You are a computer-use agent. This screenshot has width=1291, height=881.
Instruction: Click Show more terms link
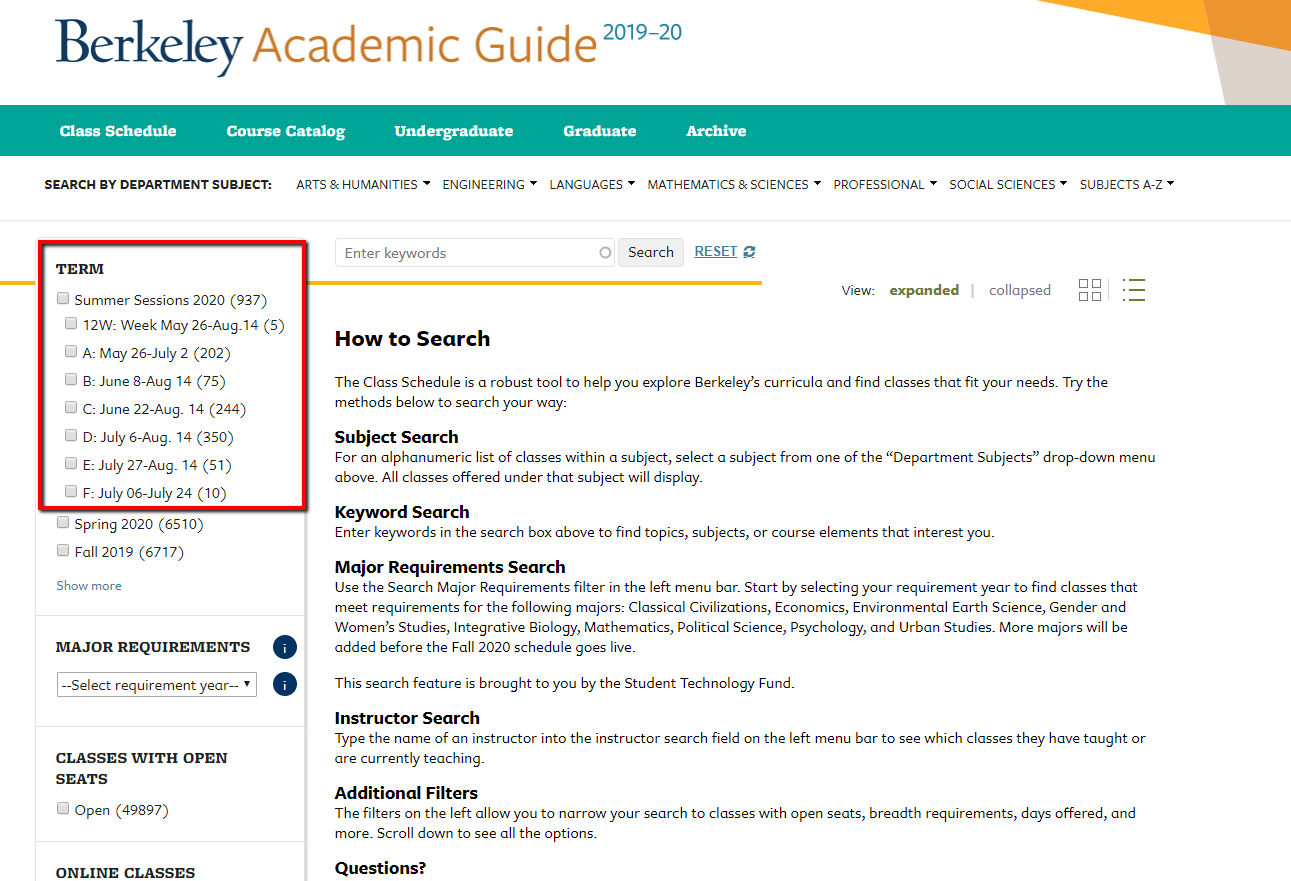pos(89,586)
